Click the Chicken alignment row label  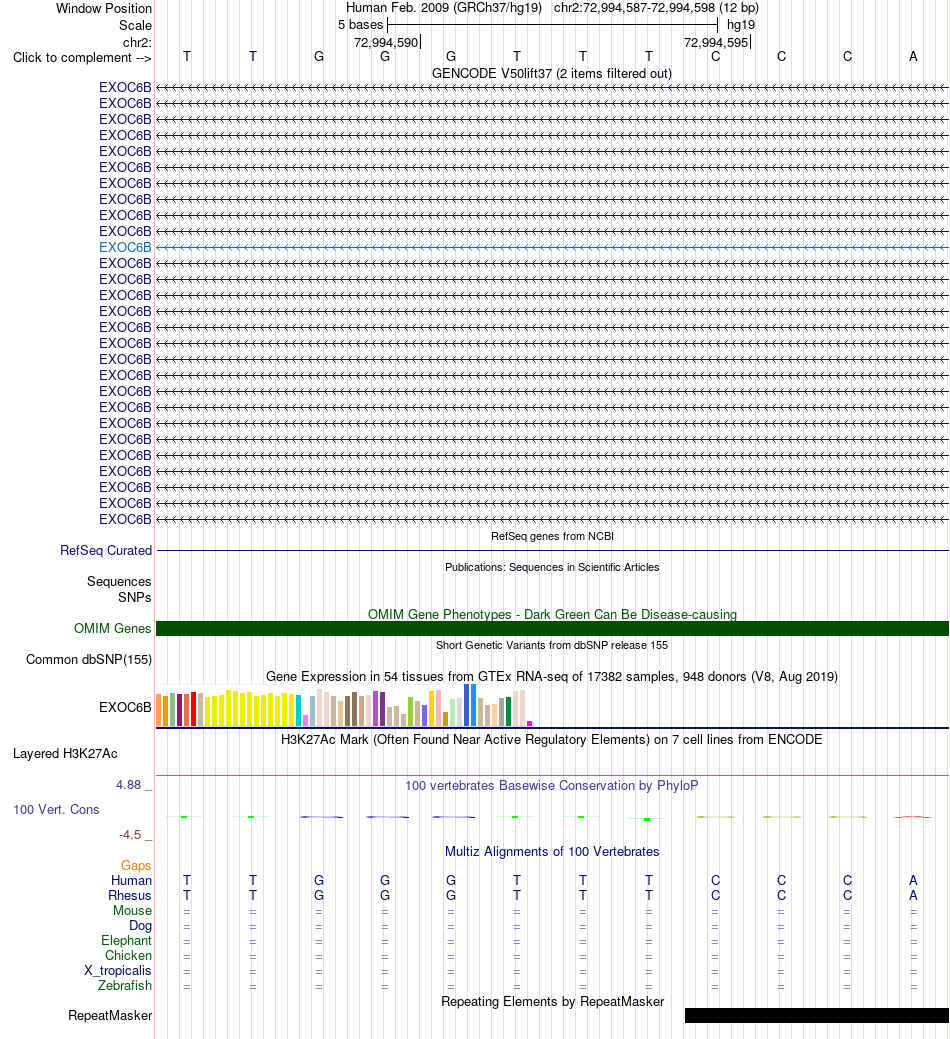pyautogui.click(x=129, y=956)
